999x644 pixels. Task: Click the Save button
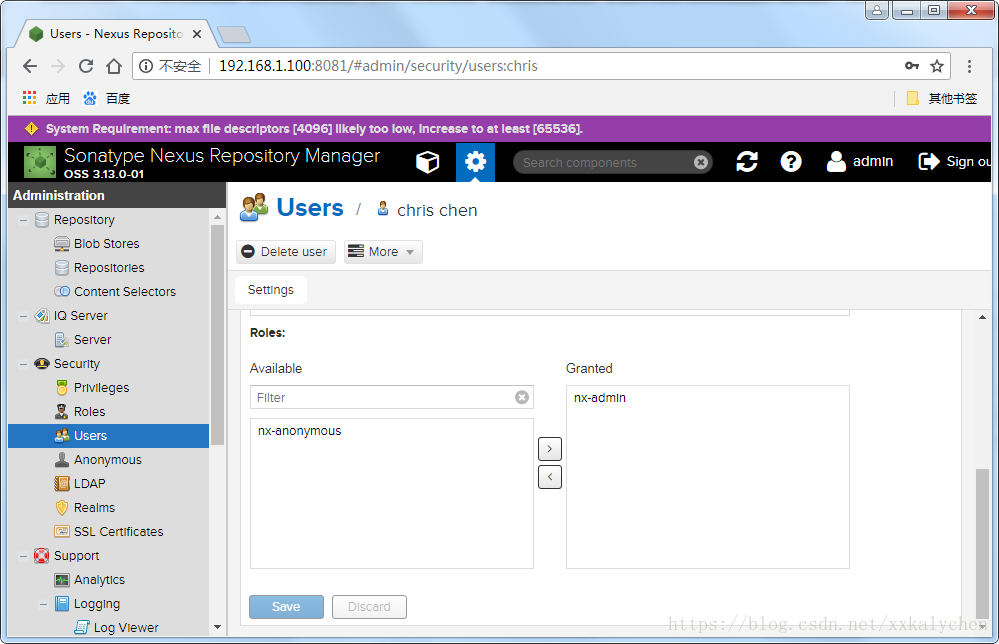[x=286, y=607]
